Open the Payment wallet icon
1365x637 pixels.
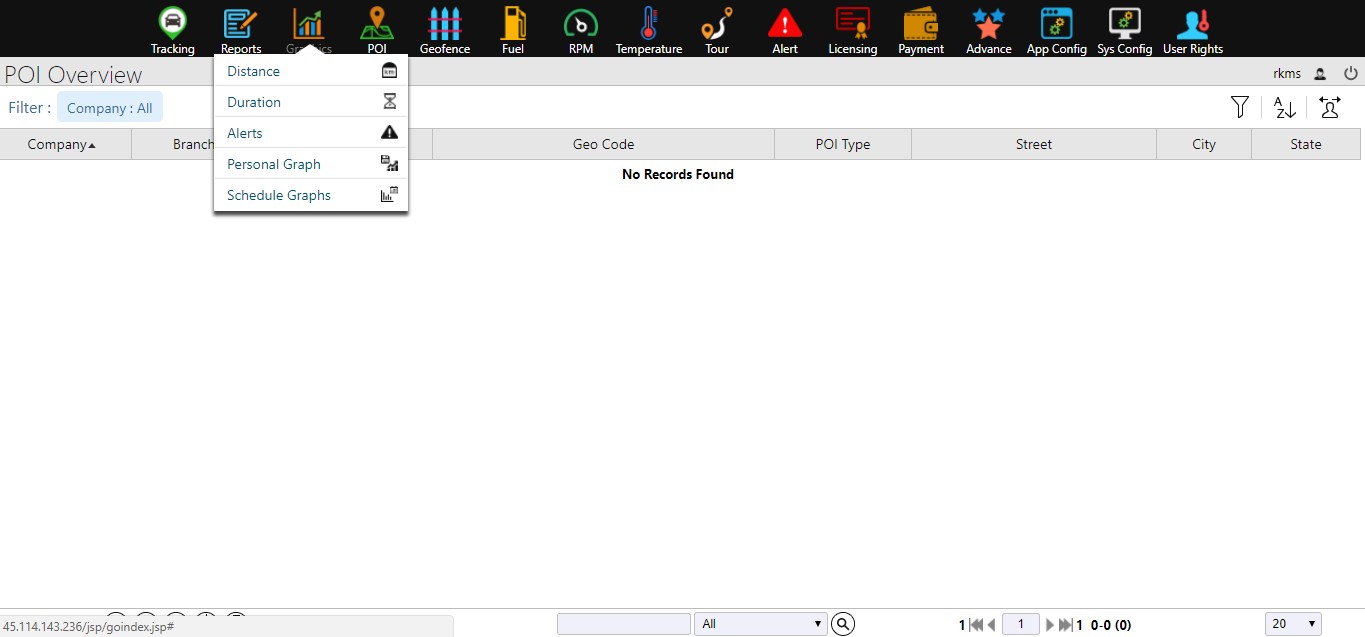[921, 24]
